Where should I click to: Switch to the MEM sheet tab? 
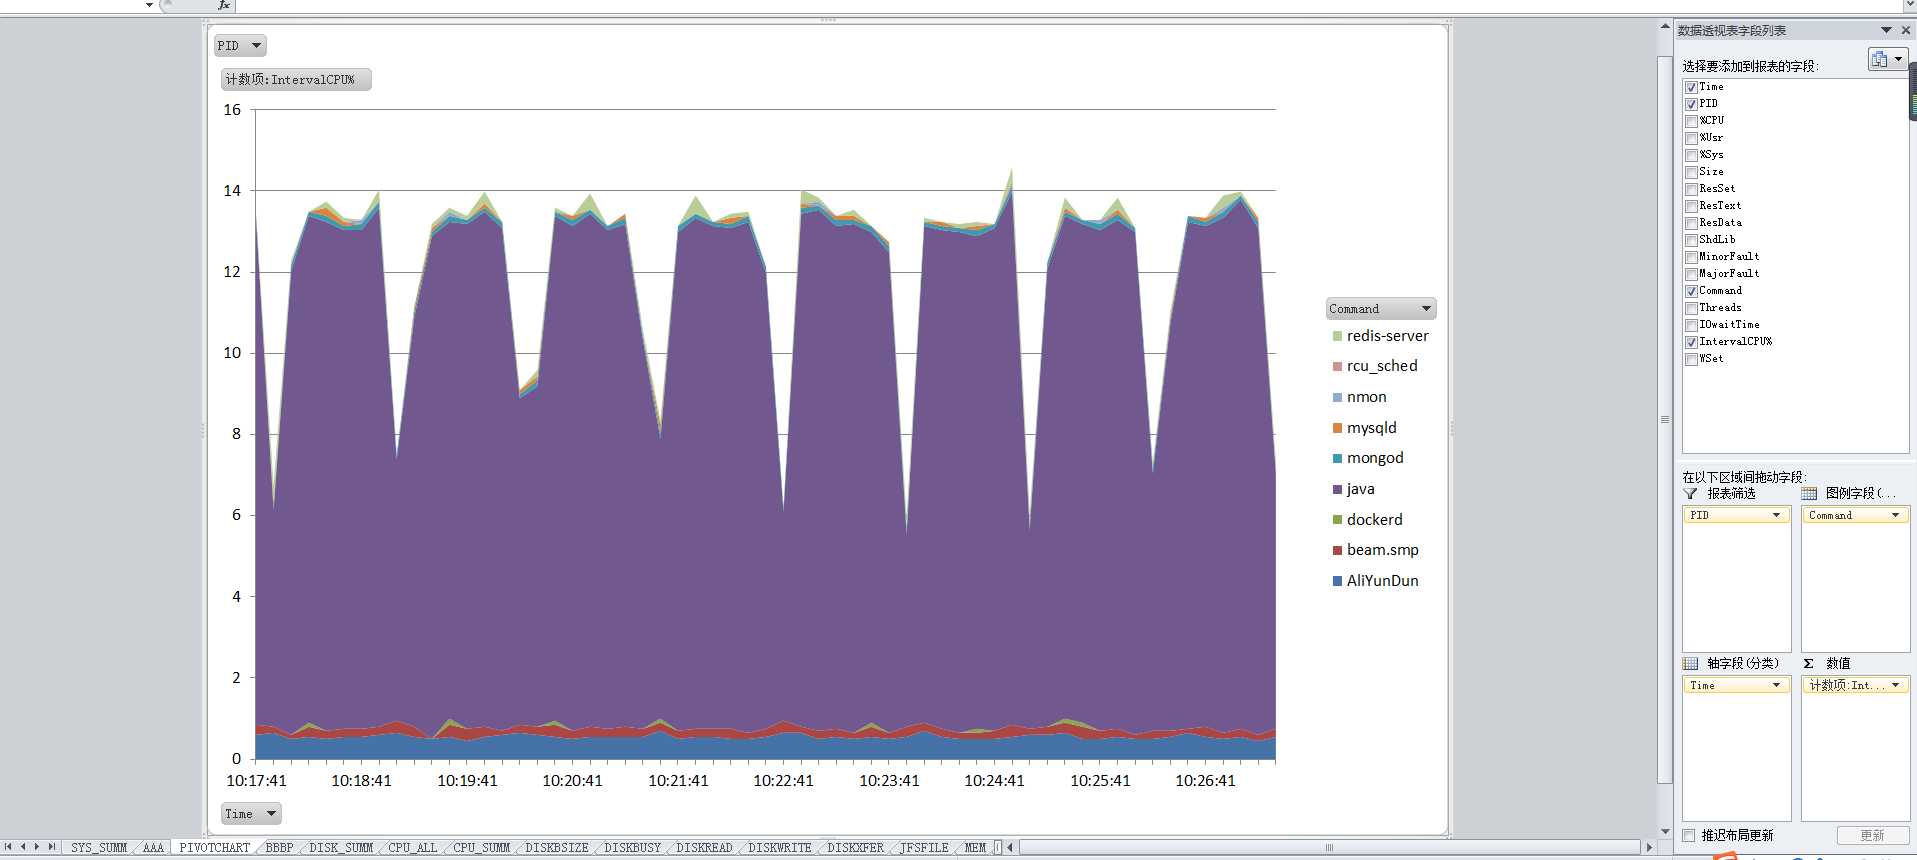pos(975,848)
